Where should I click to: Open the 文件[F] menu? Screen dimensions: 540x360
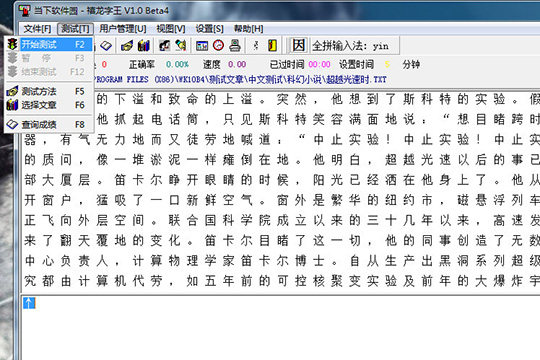(37, 29)
